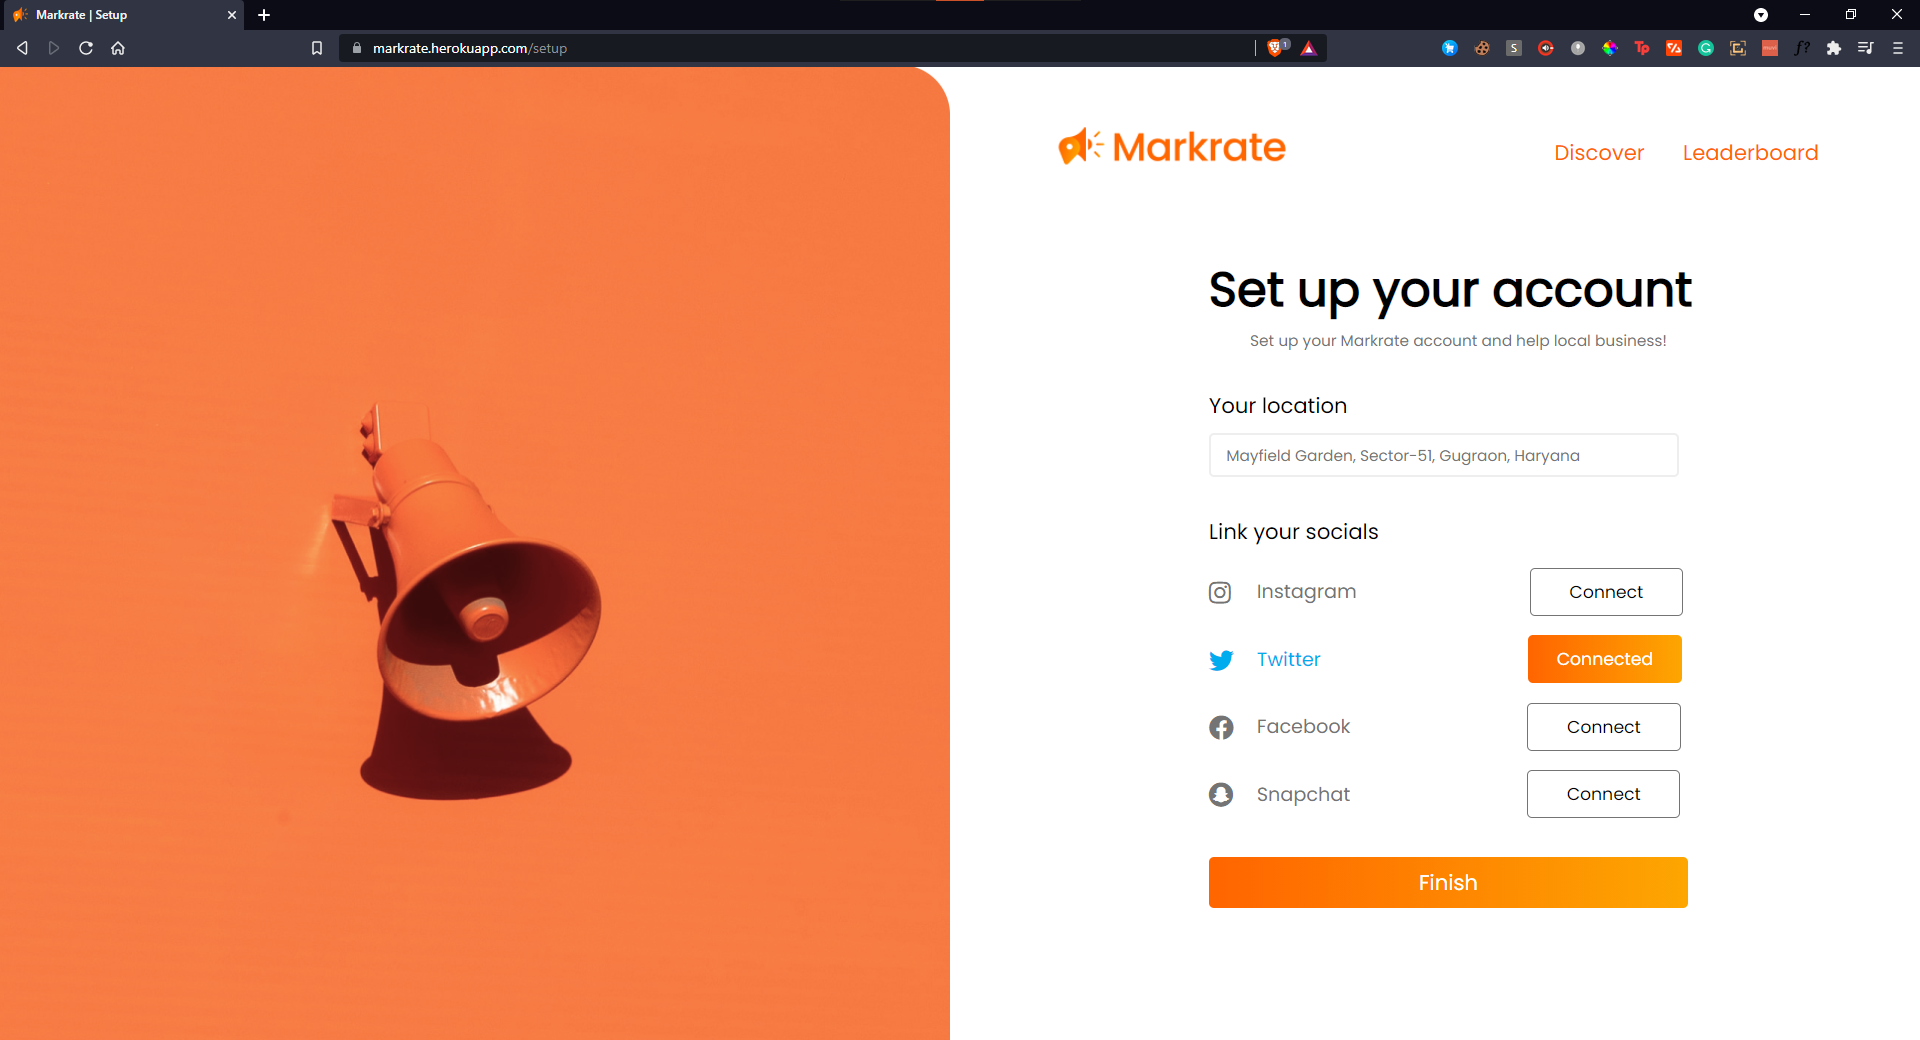Open the Brave Shields lion icon
1920x1040 pixels.
pyautogui.click(x=1276, y=48)
